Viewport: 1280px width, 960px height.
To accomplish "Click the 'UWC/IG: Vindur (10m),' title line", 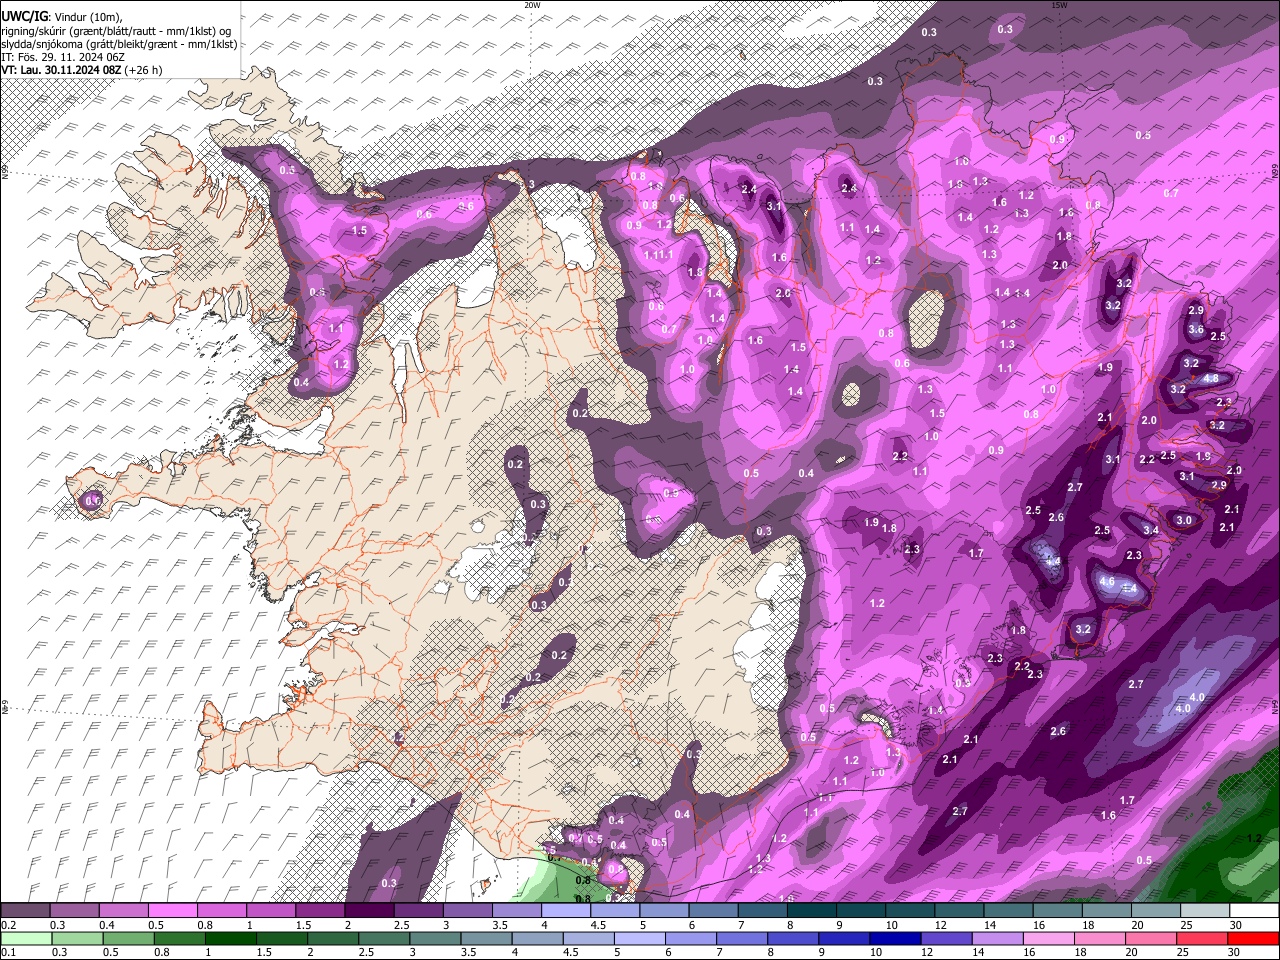I will (62, 16).
